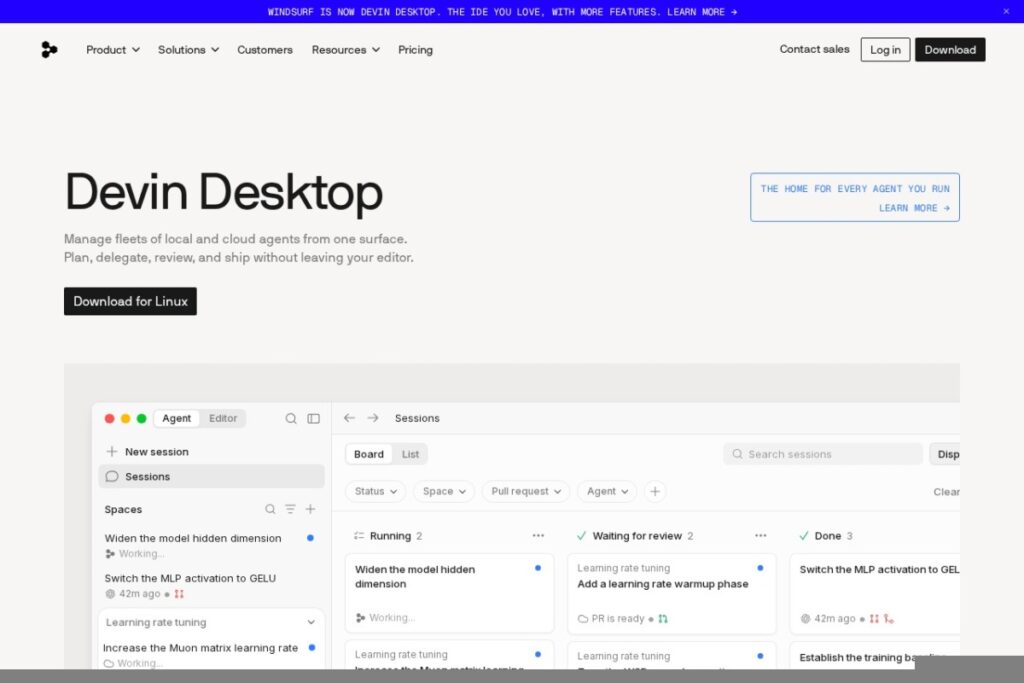Viewport: 1024px width, 683px height.
Task: Open Increase the Muon matrix learning rate item
Action: tap(209, 654)
